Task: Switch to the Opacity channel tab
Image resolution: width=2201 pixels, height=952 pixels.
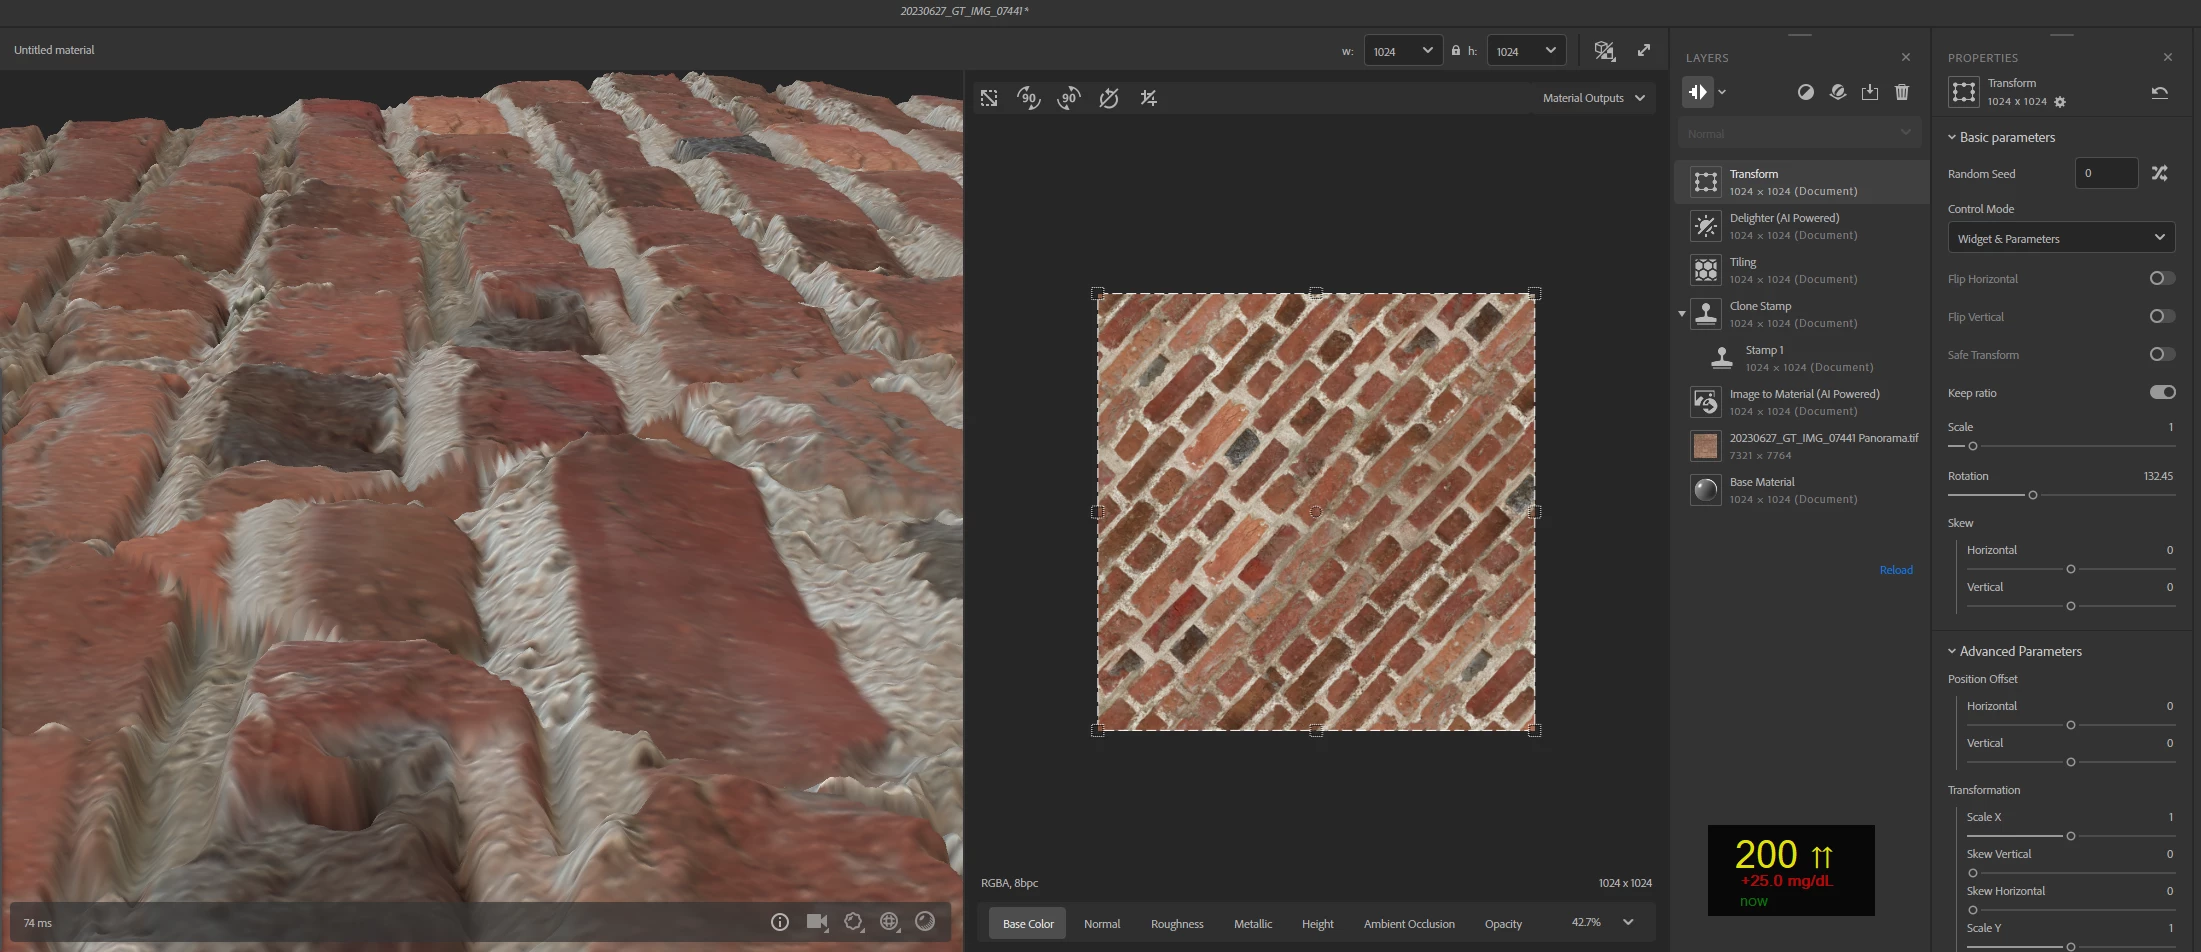Action: [x=1503, y=923]
